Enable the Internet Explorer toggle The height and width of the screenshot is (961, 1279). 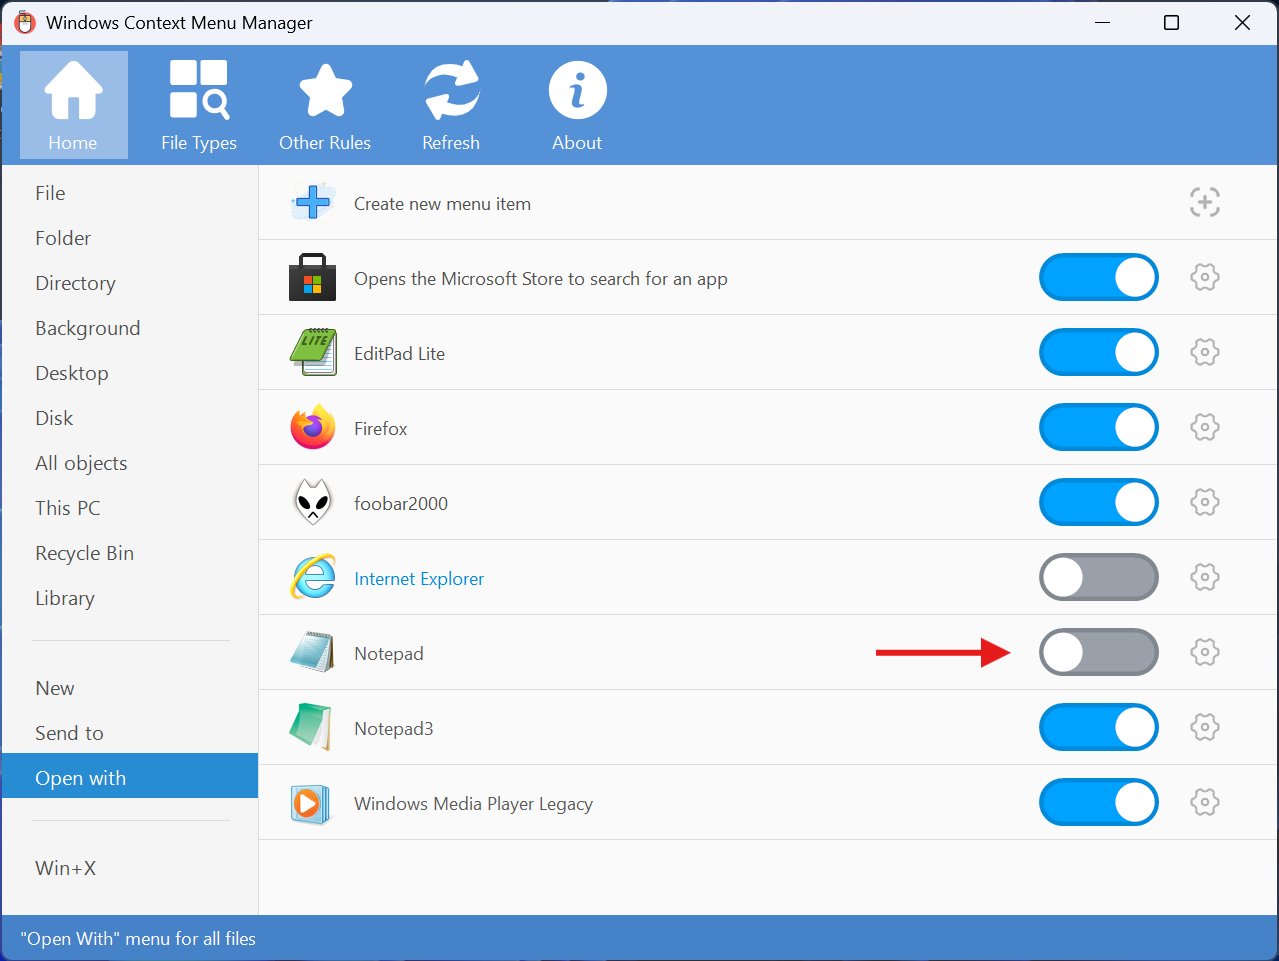[1099, 577]
